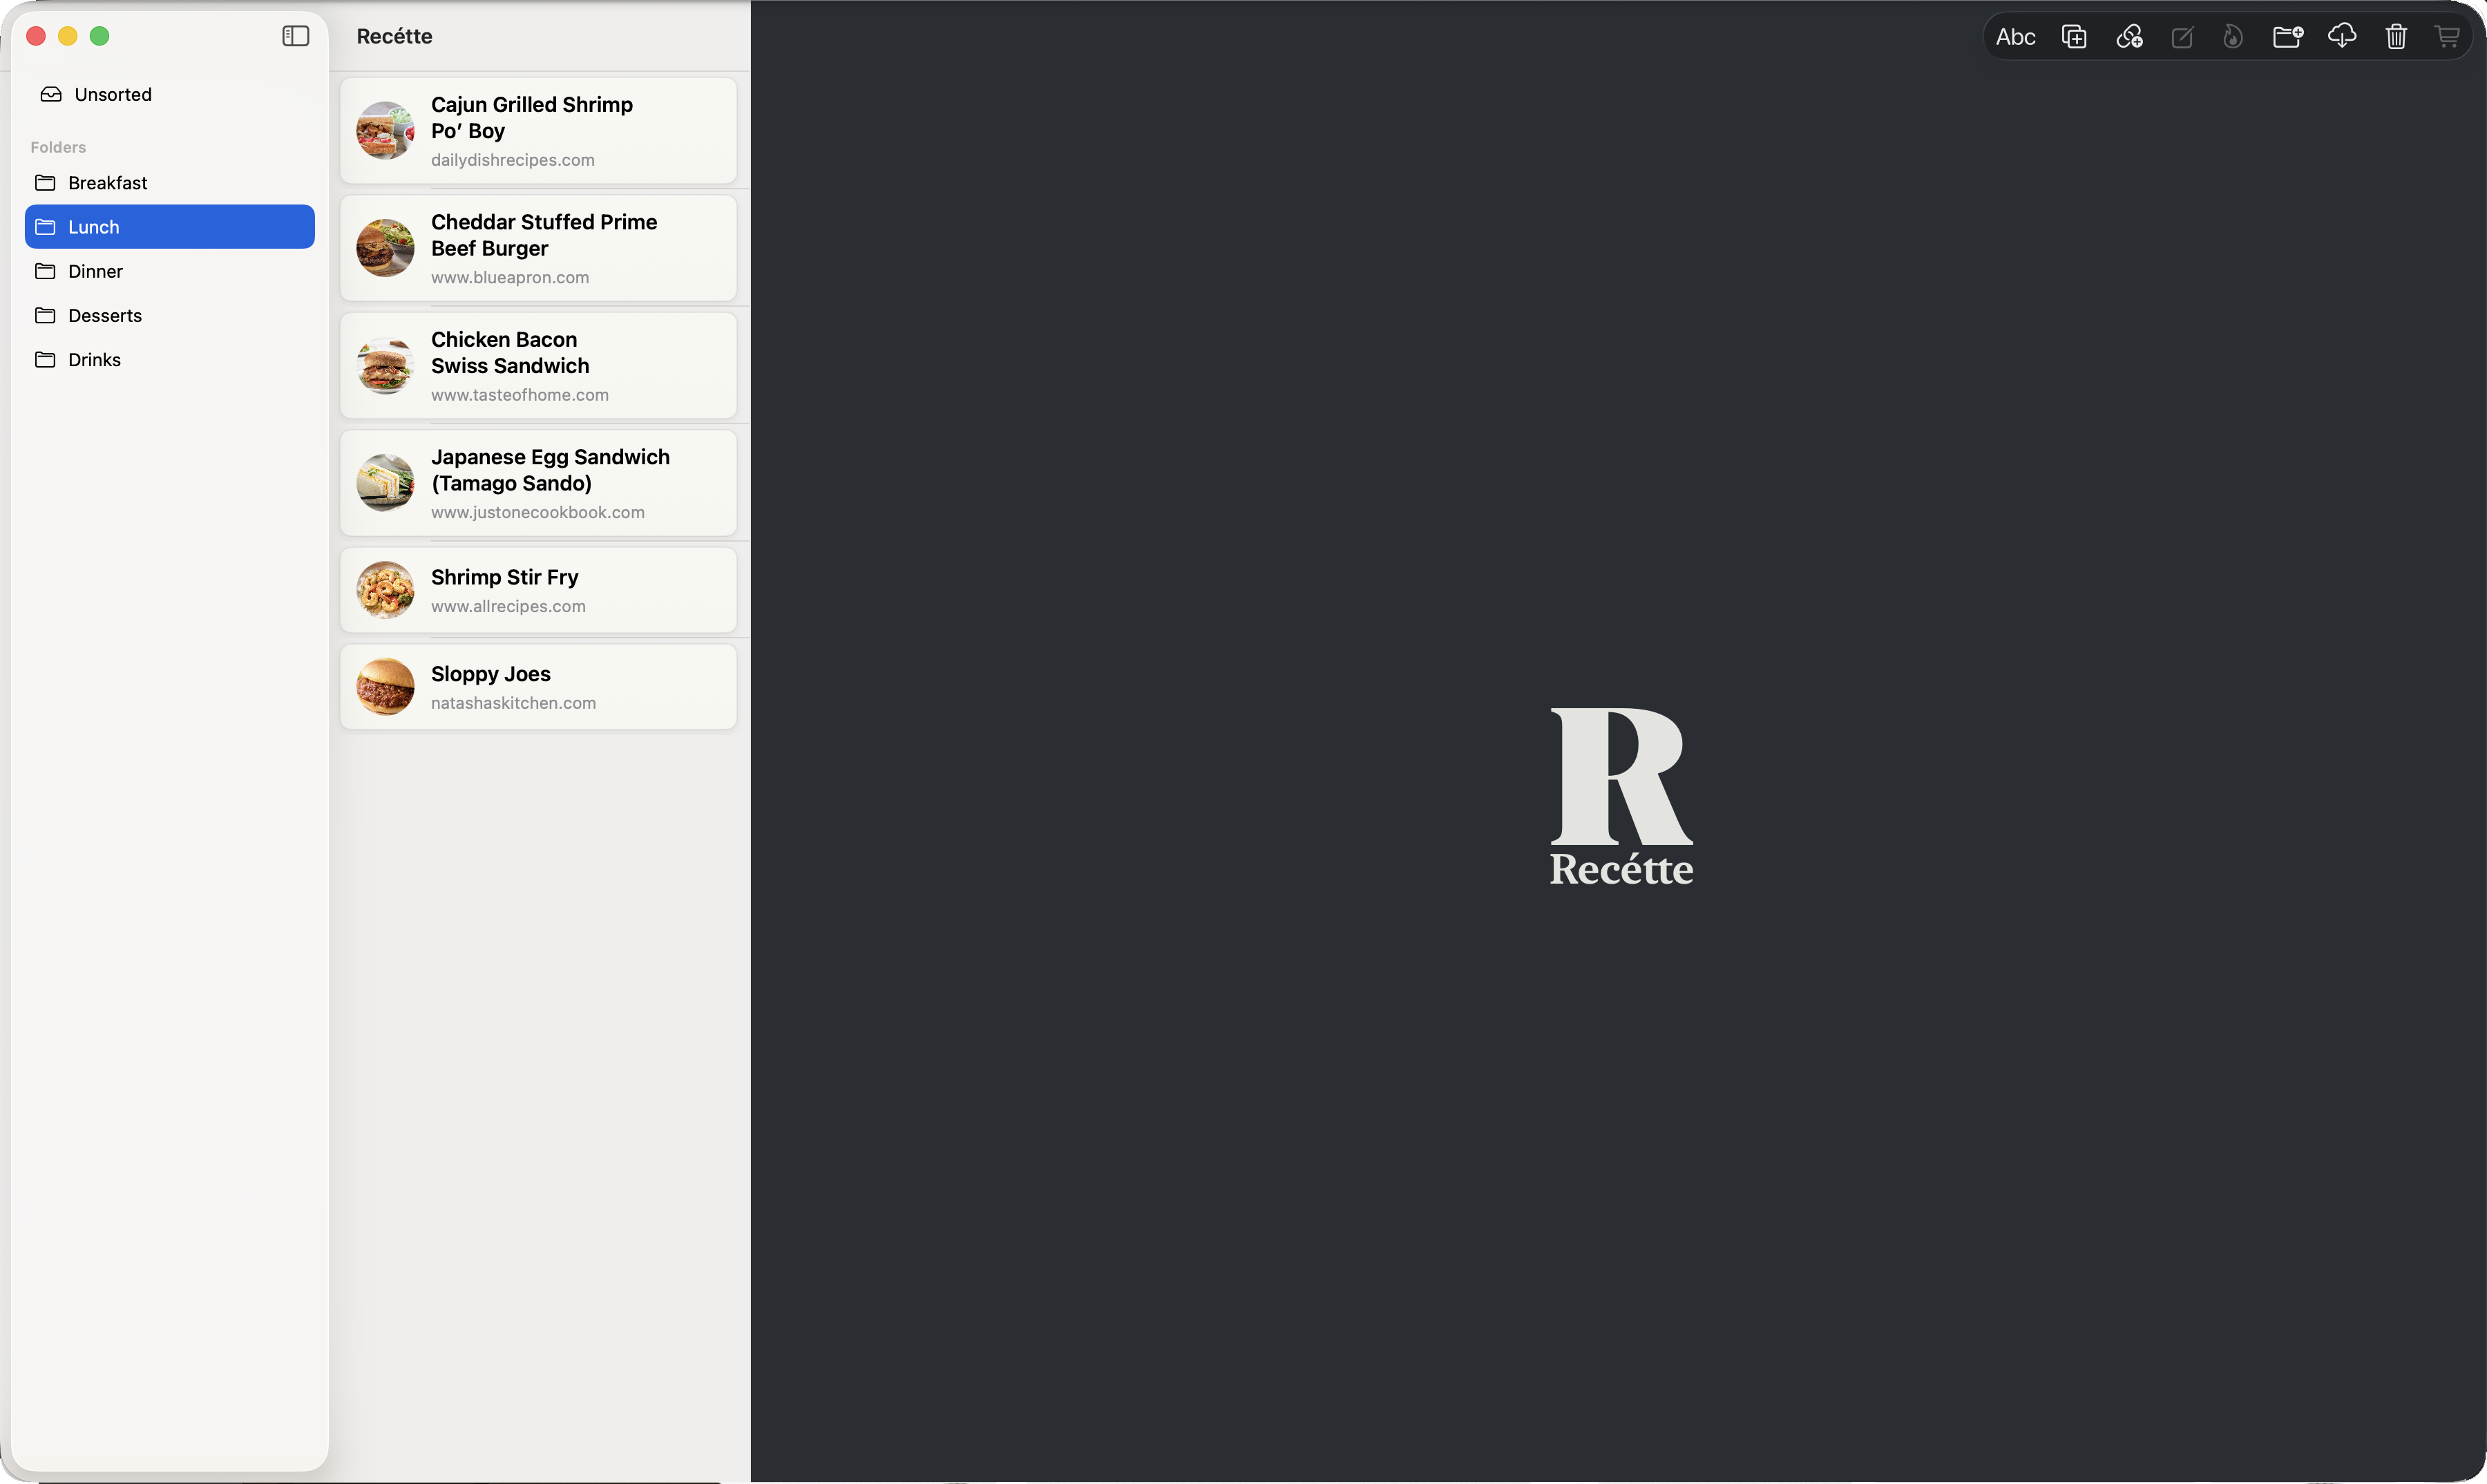Click the new folder icon
2487x1484 pixels.
point(2288,37)
